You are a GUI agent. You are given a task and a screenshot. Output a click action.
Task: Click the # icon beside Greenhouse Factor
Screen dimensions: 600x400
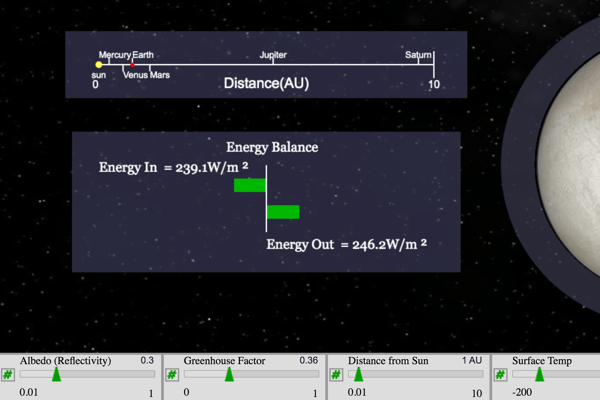(172, 375)
